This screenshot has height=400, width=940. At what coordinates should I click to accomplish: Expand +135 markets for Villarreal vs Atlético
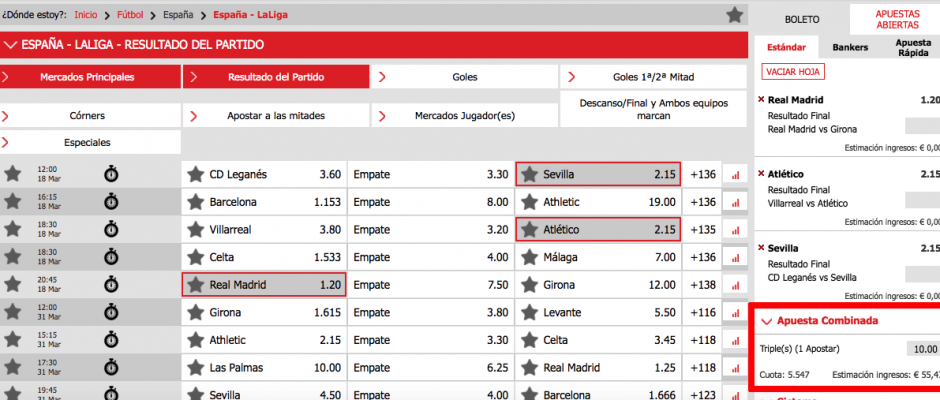[703, 230]
